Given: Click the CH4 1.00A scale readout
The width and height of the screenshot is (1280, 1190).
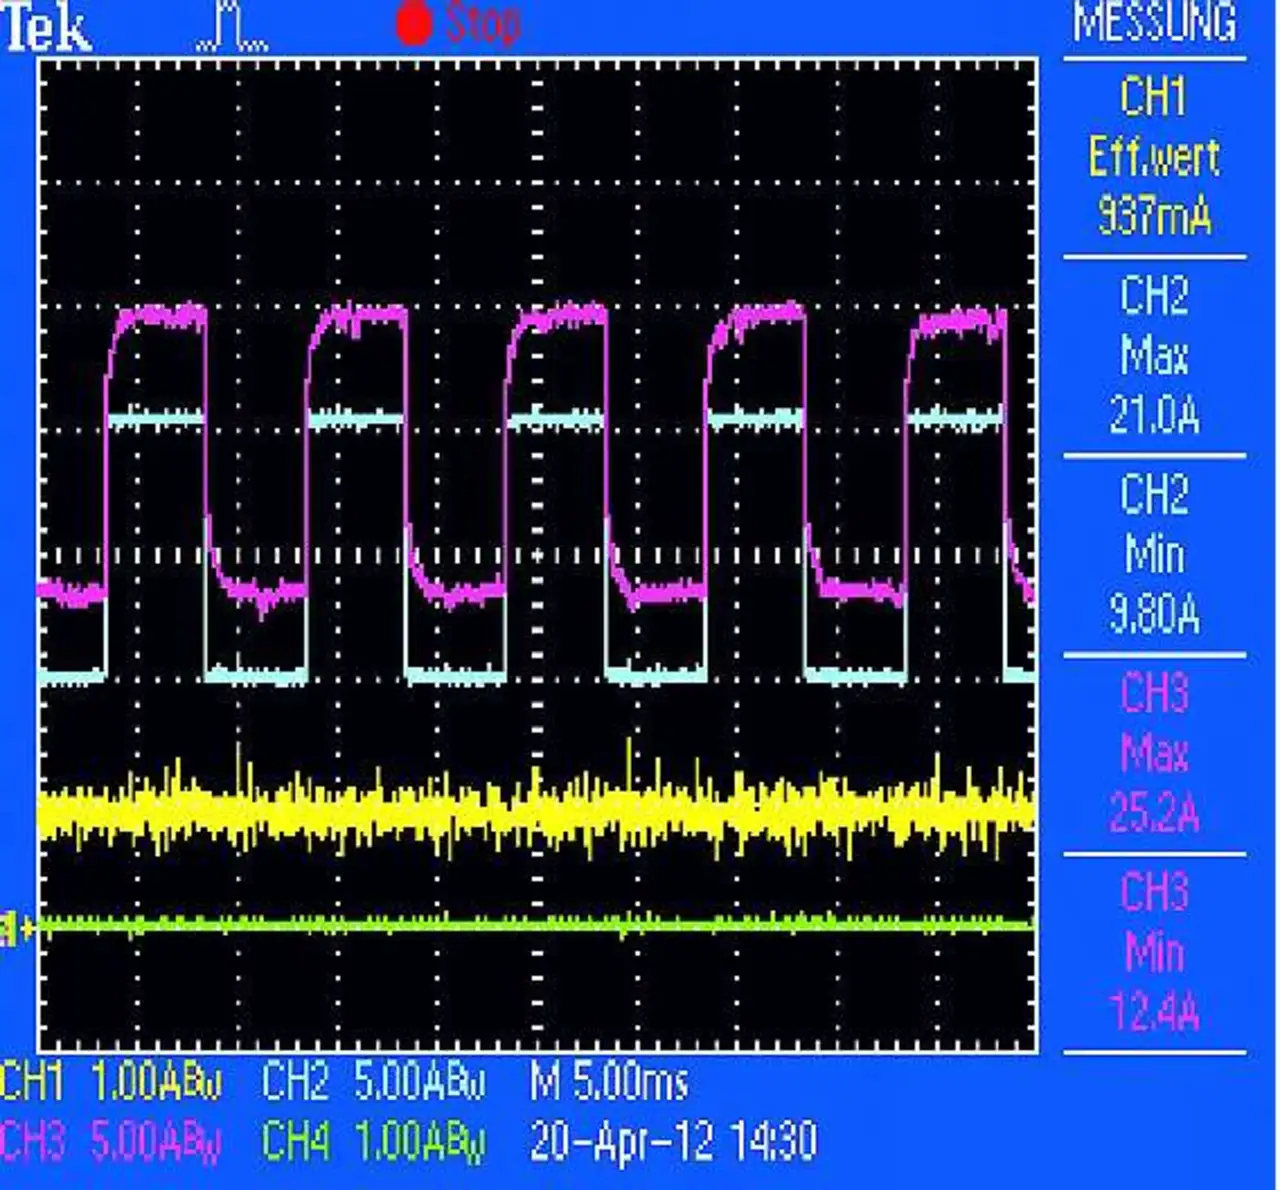Looking at the screenshot, I should click(374, 1140).
